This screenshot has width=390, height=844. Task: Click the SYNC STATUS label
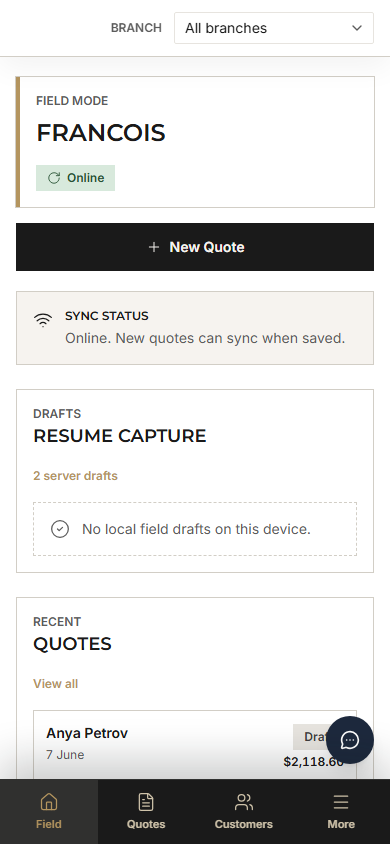click(107, 316)
